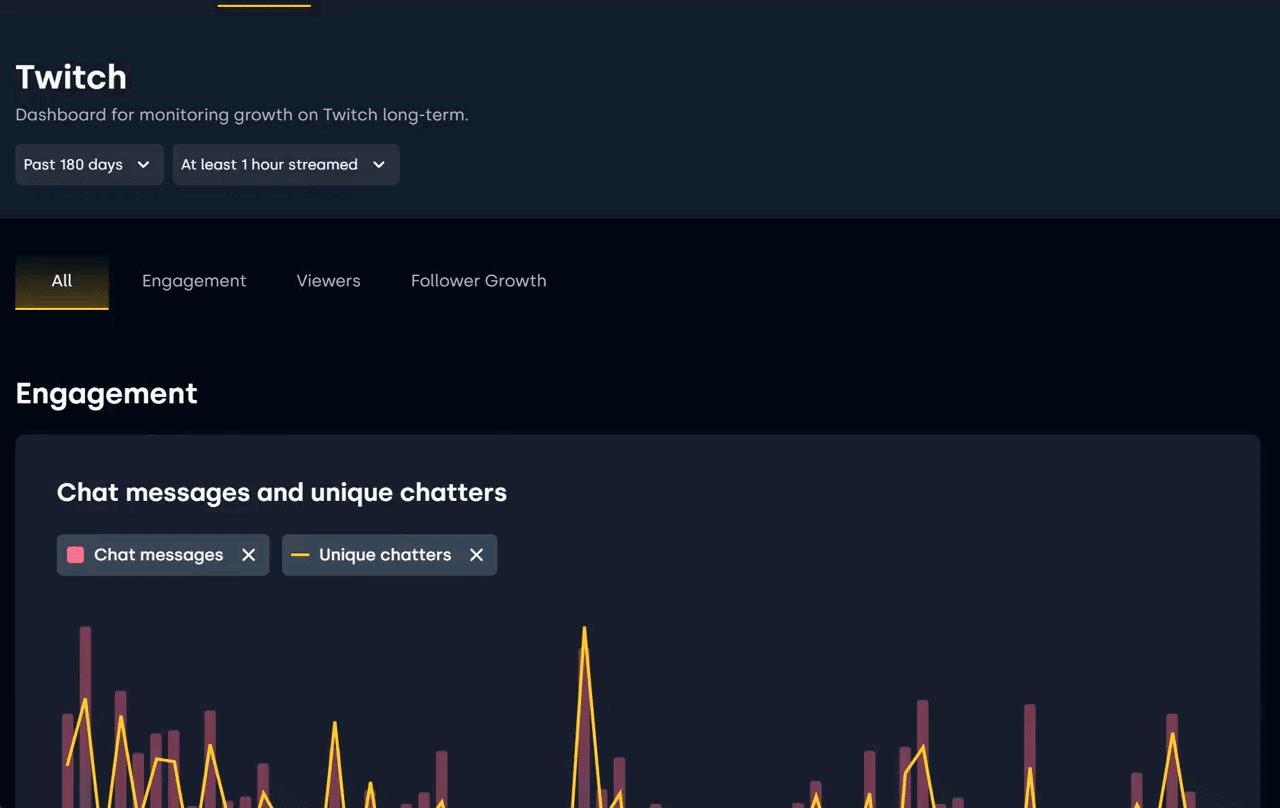Image resolution: width=1280 pixels, height=808 pixels.
Task: Click the dashboard description text
Action: (242, 115)
